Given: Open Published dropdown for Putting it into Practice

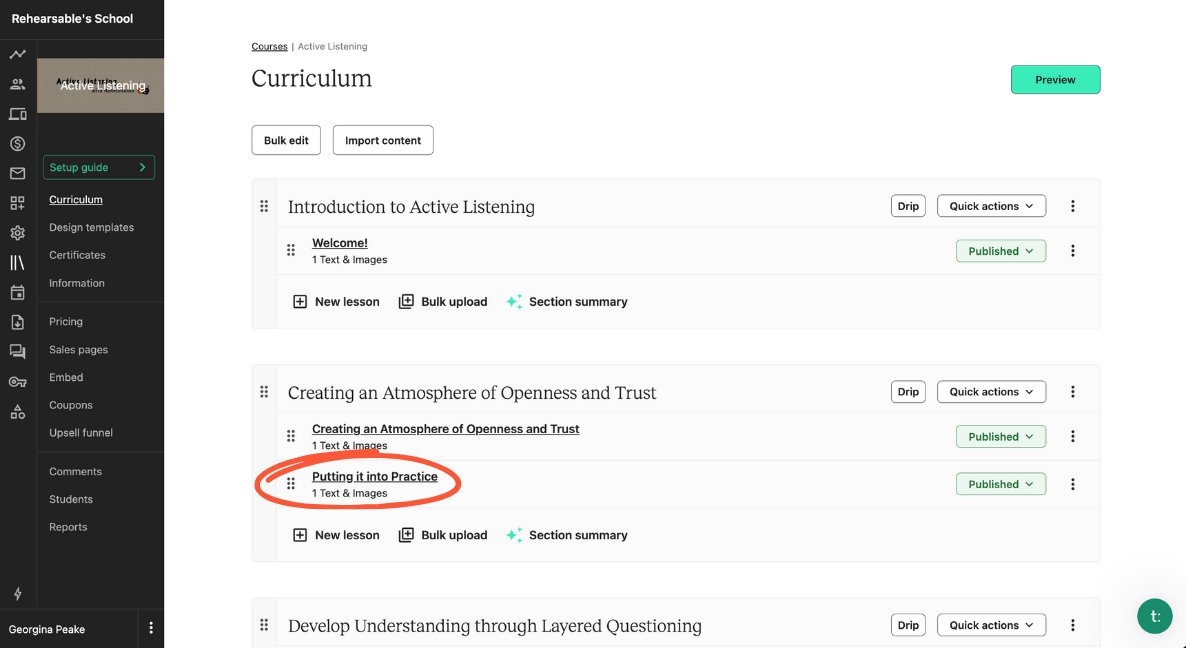Looking at the screenshot, I should pyautogui.click(x=1000, y=484).
